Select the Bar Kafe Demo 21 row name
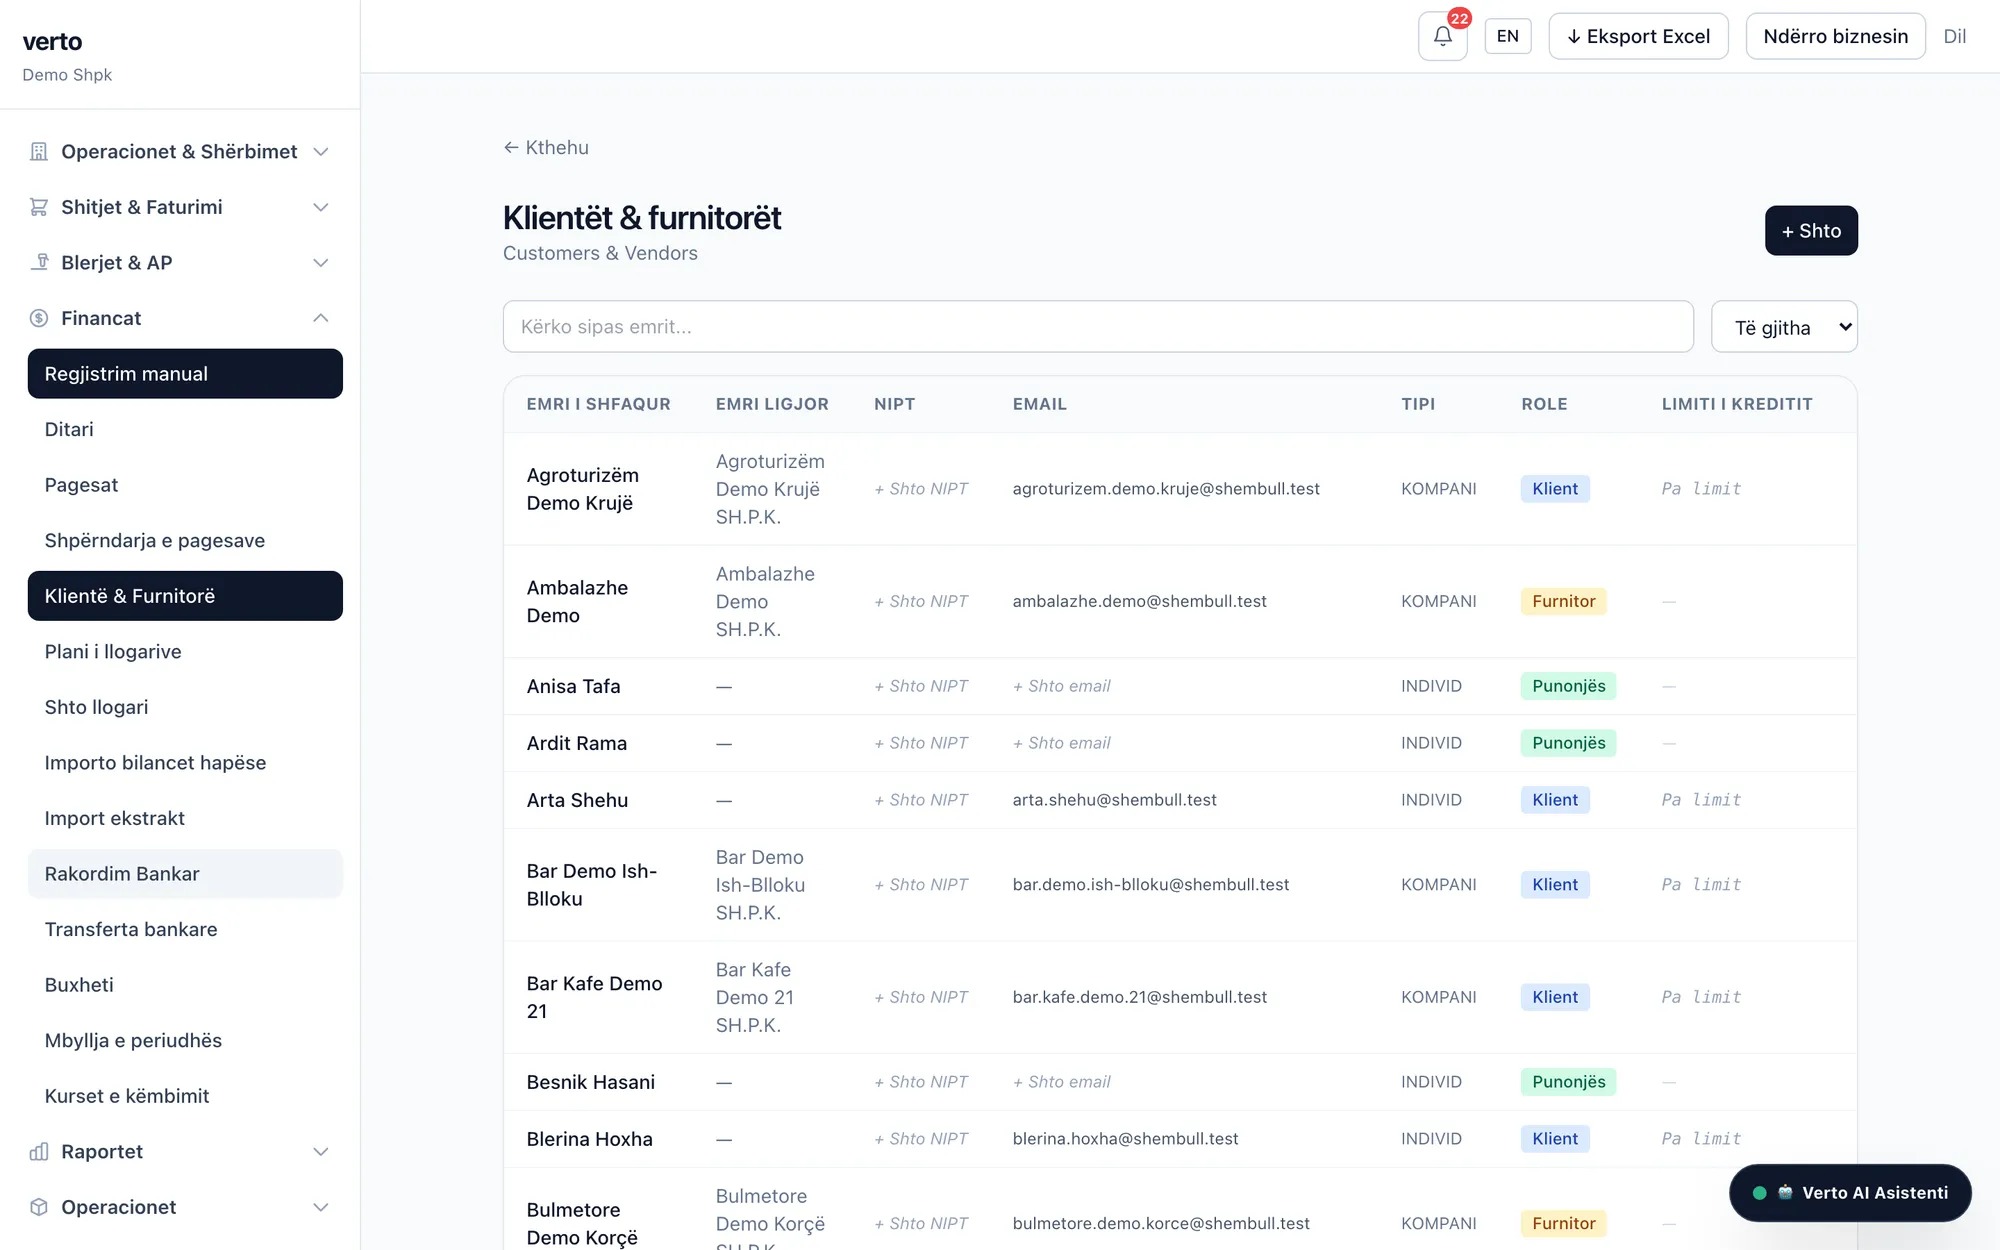This screenshot has width=2000, height=1250. pyautogui.click(x=595, y=997)
